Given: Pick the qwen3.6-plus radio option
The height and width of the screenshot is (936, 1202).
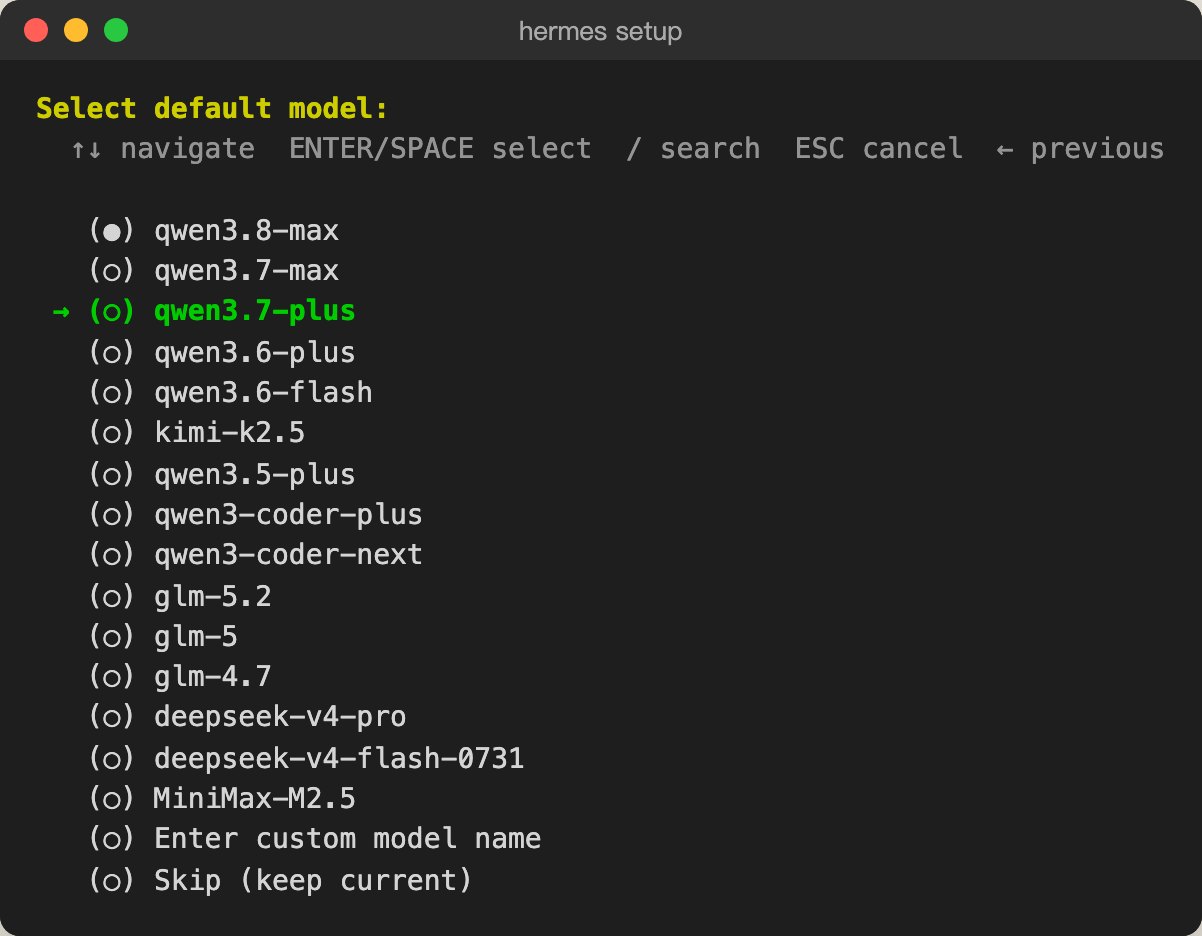Looking at the screenshot, I should [x=222, y=352].
